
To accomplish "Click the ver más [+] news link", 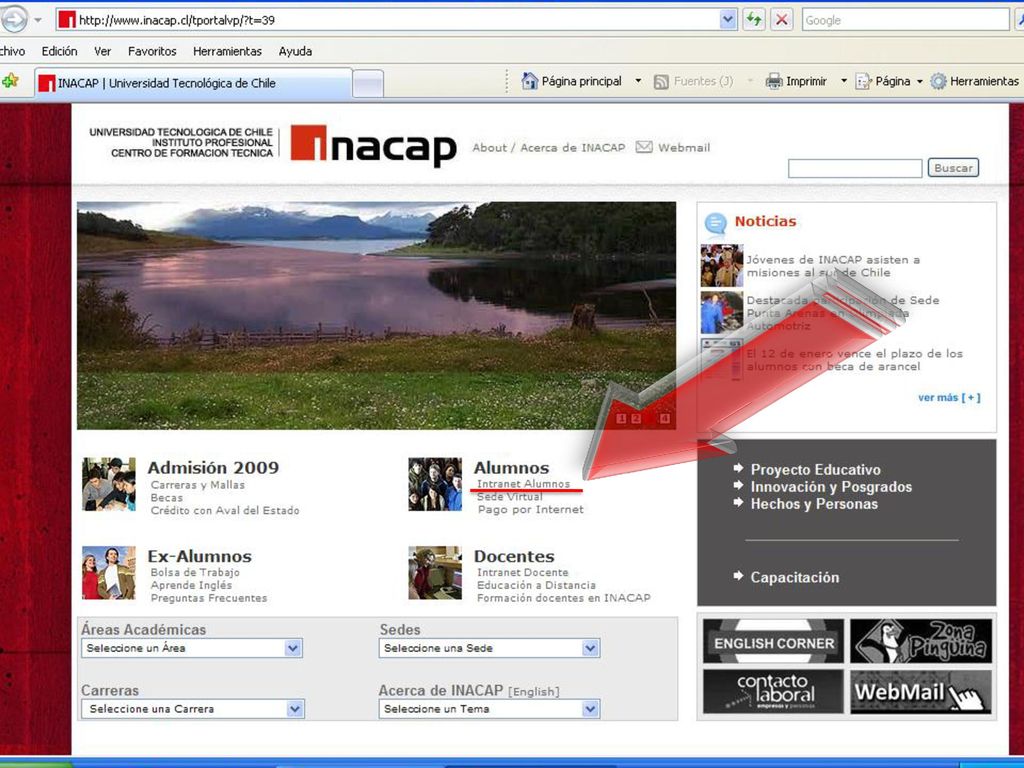I will click(x=949, y=397).
